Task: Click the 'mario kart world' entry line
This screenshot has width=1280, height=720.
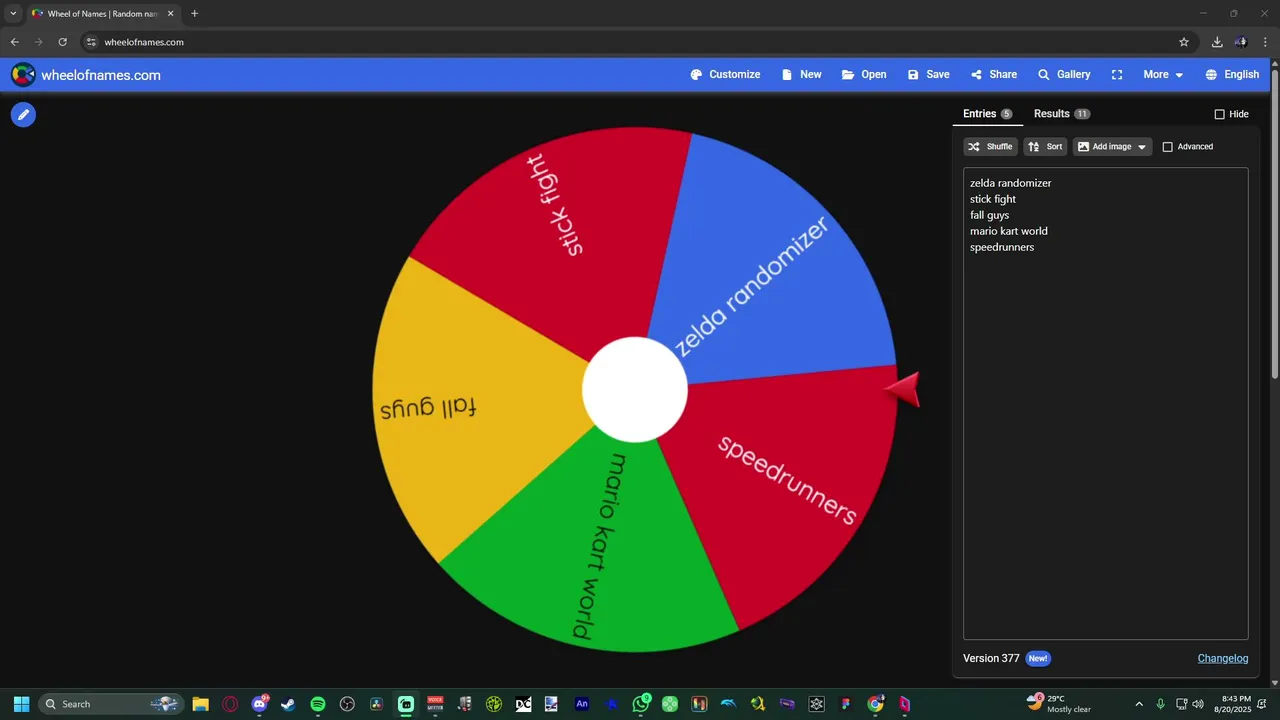Action: pos(1008,231)
